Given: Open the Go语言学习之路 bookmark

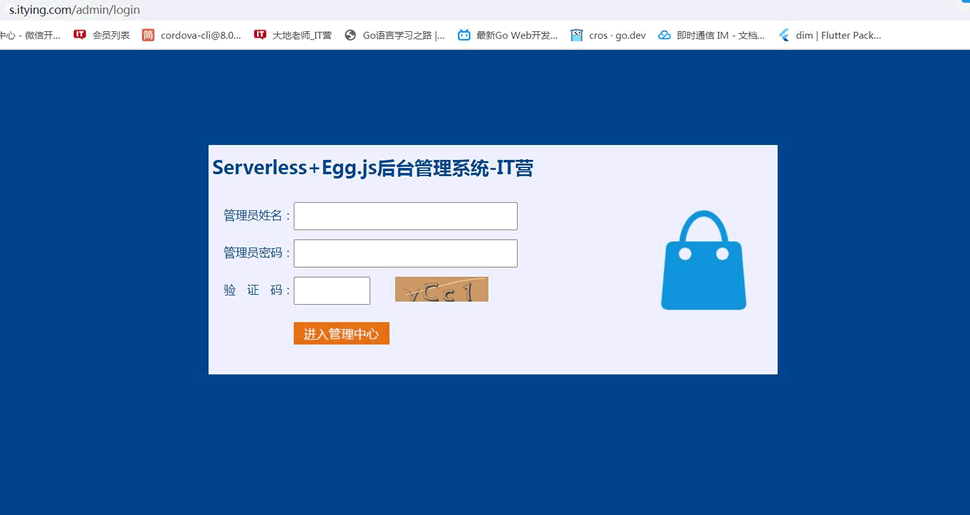Looking at the screenshot, I should (395, 35).
